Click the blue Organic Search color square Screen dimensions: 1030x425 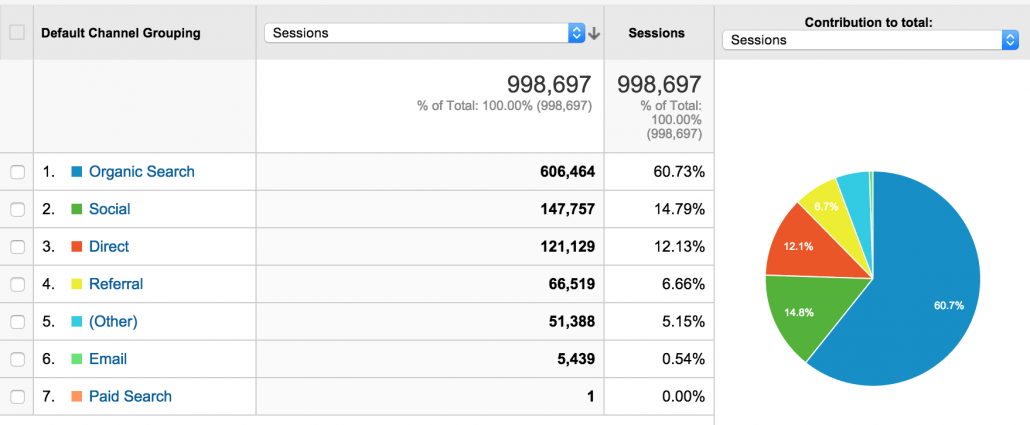pyautogui.click(x=76, y=172)
